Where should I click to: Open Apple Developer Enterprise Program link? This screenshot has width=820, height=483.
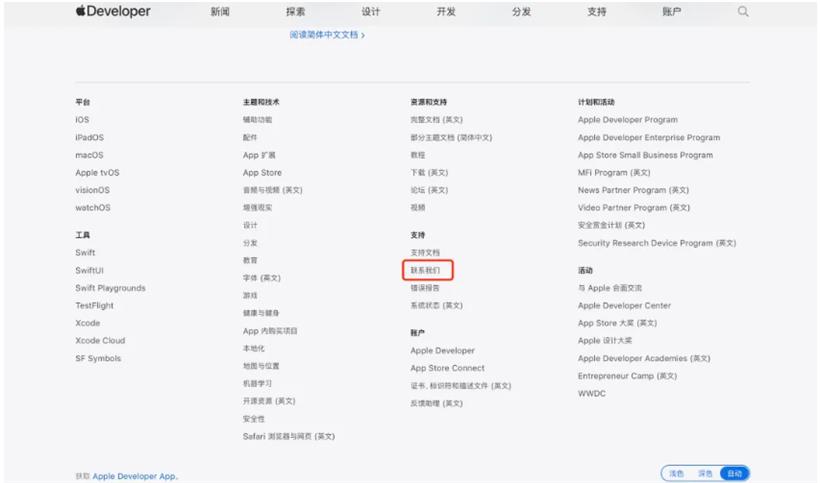tap(649, 137)
